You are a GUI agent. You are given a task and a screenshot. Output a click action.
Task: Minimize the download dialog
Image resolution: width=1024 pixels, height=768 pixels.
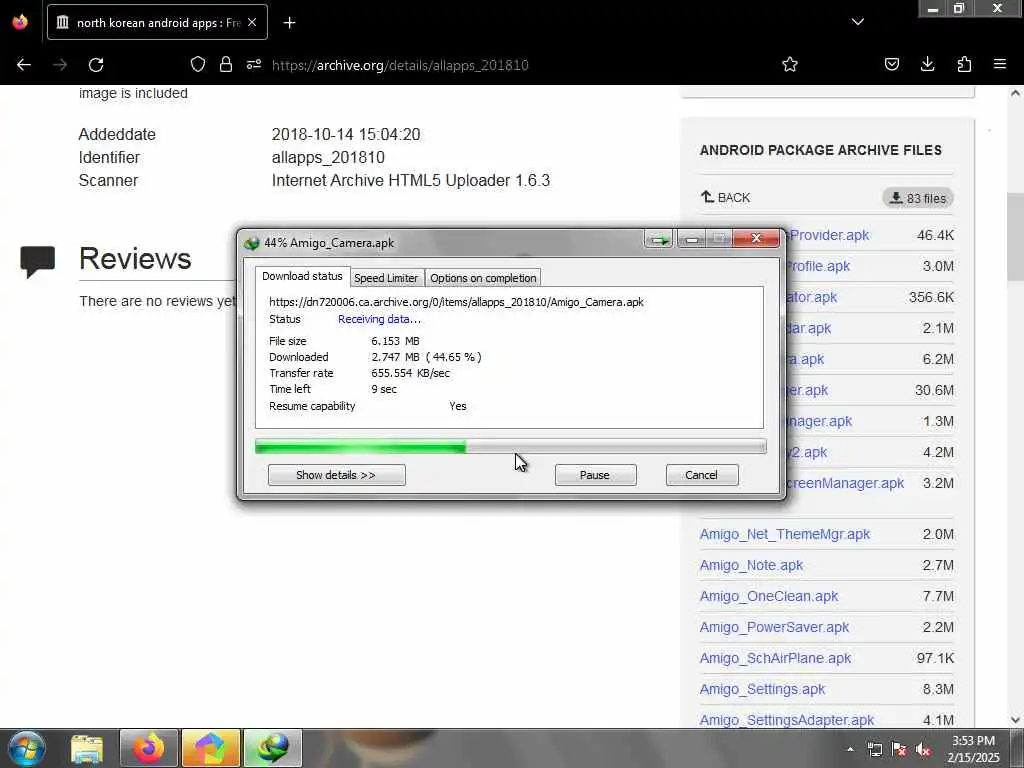click(692, 240)
